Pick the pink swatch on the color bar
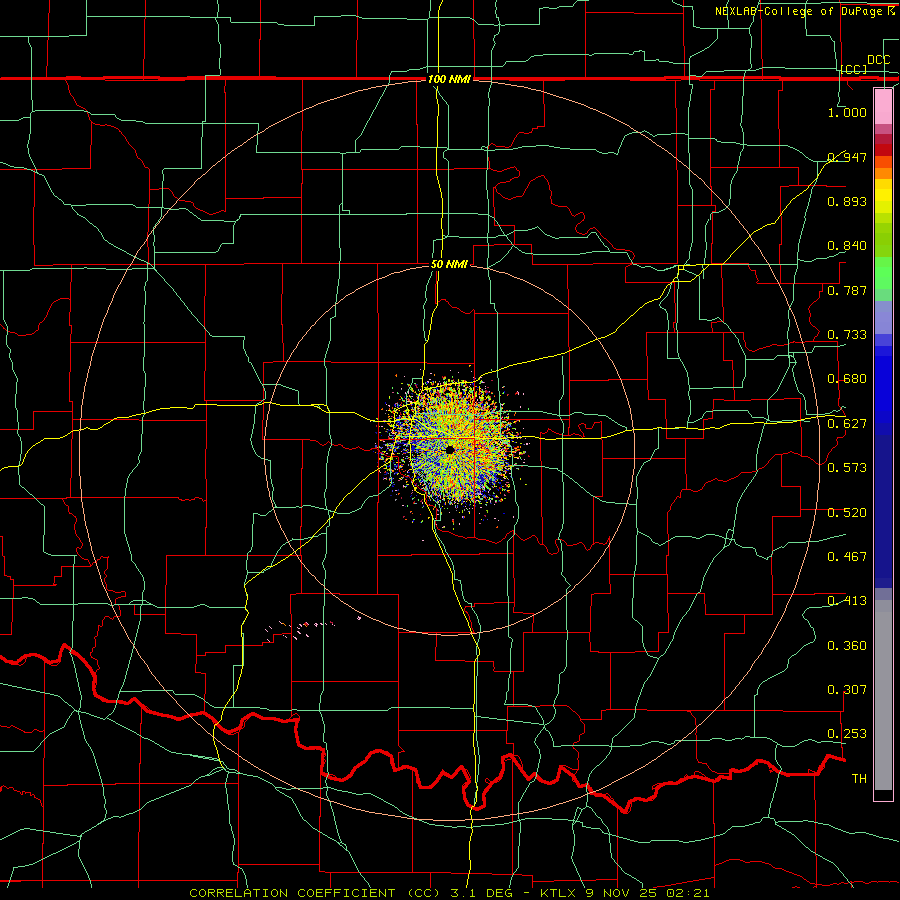Screen dimensions: 900x900 pos(883,106)
